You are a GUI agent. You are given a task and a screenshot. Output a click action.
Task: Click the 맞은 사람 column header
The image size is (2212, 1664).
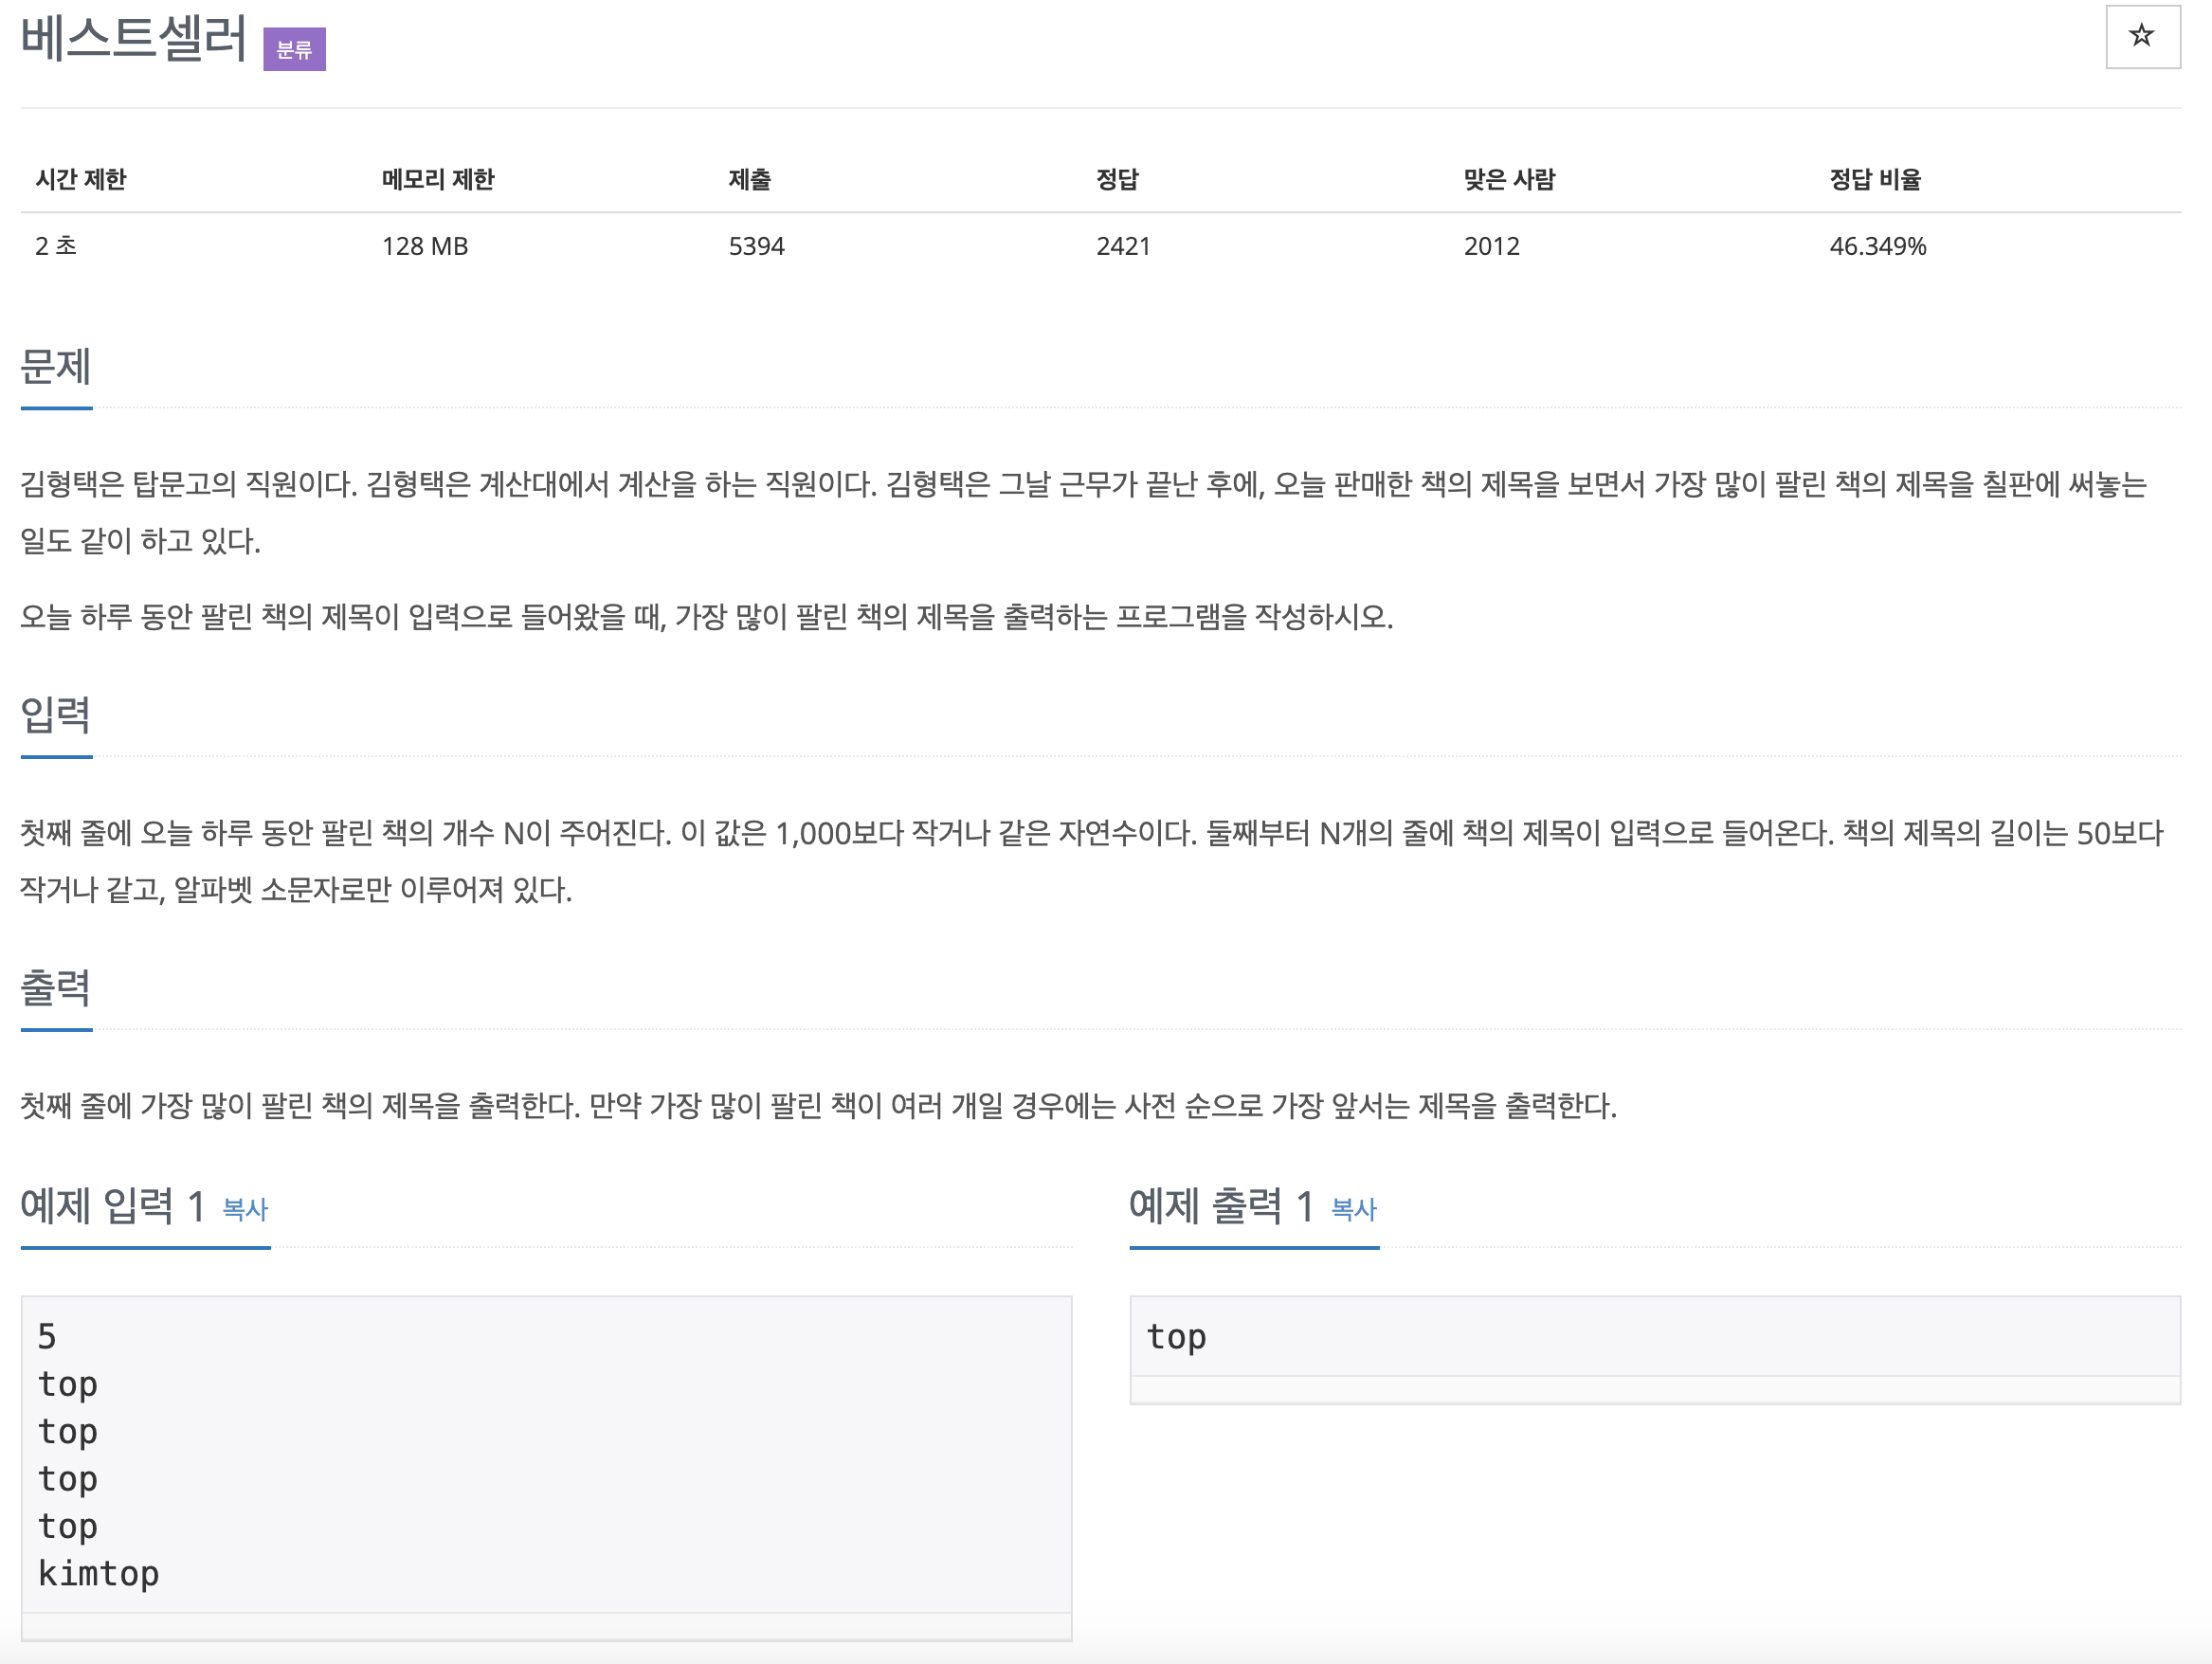pos(1509,179)
